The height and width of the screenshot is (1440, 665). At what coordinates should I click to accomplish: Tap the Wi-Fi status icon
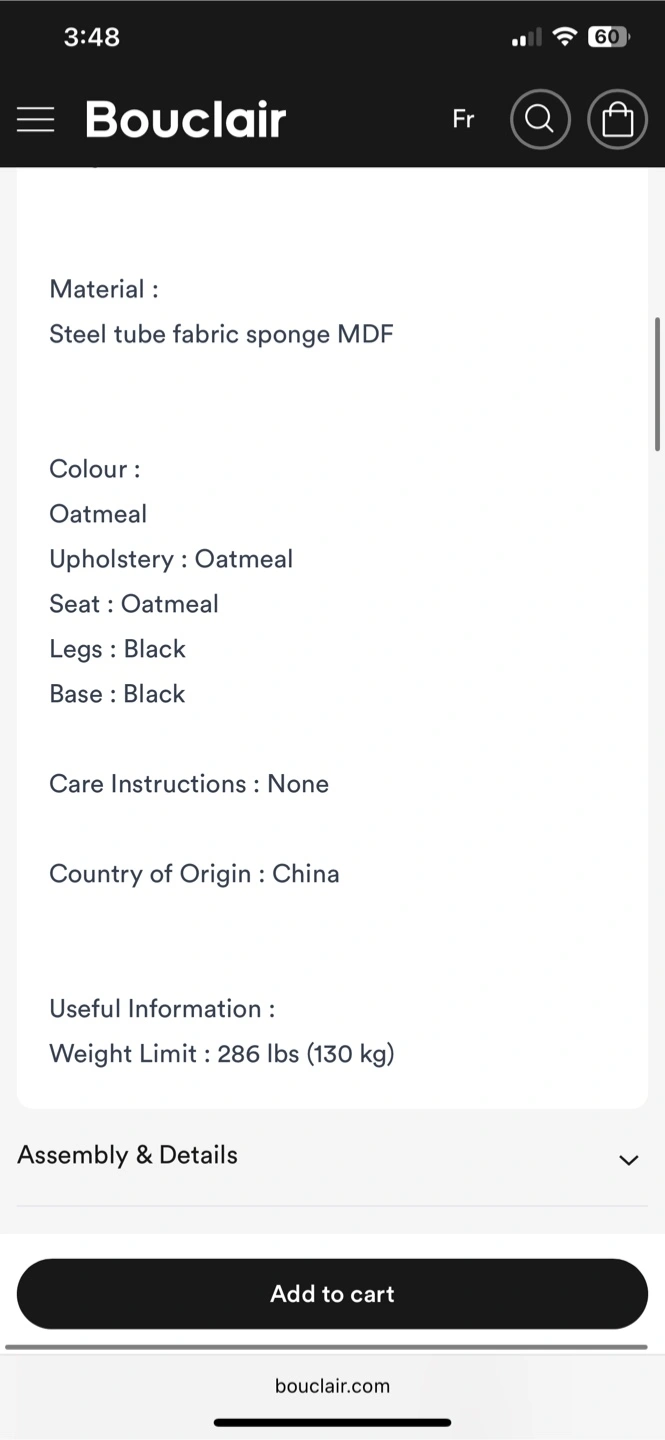565,37
